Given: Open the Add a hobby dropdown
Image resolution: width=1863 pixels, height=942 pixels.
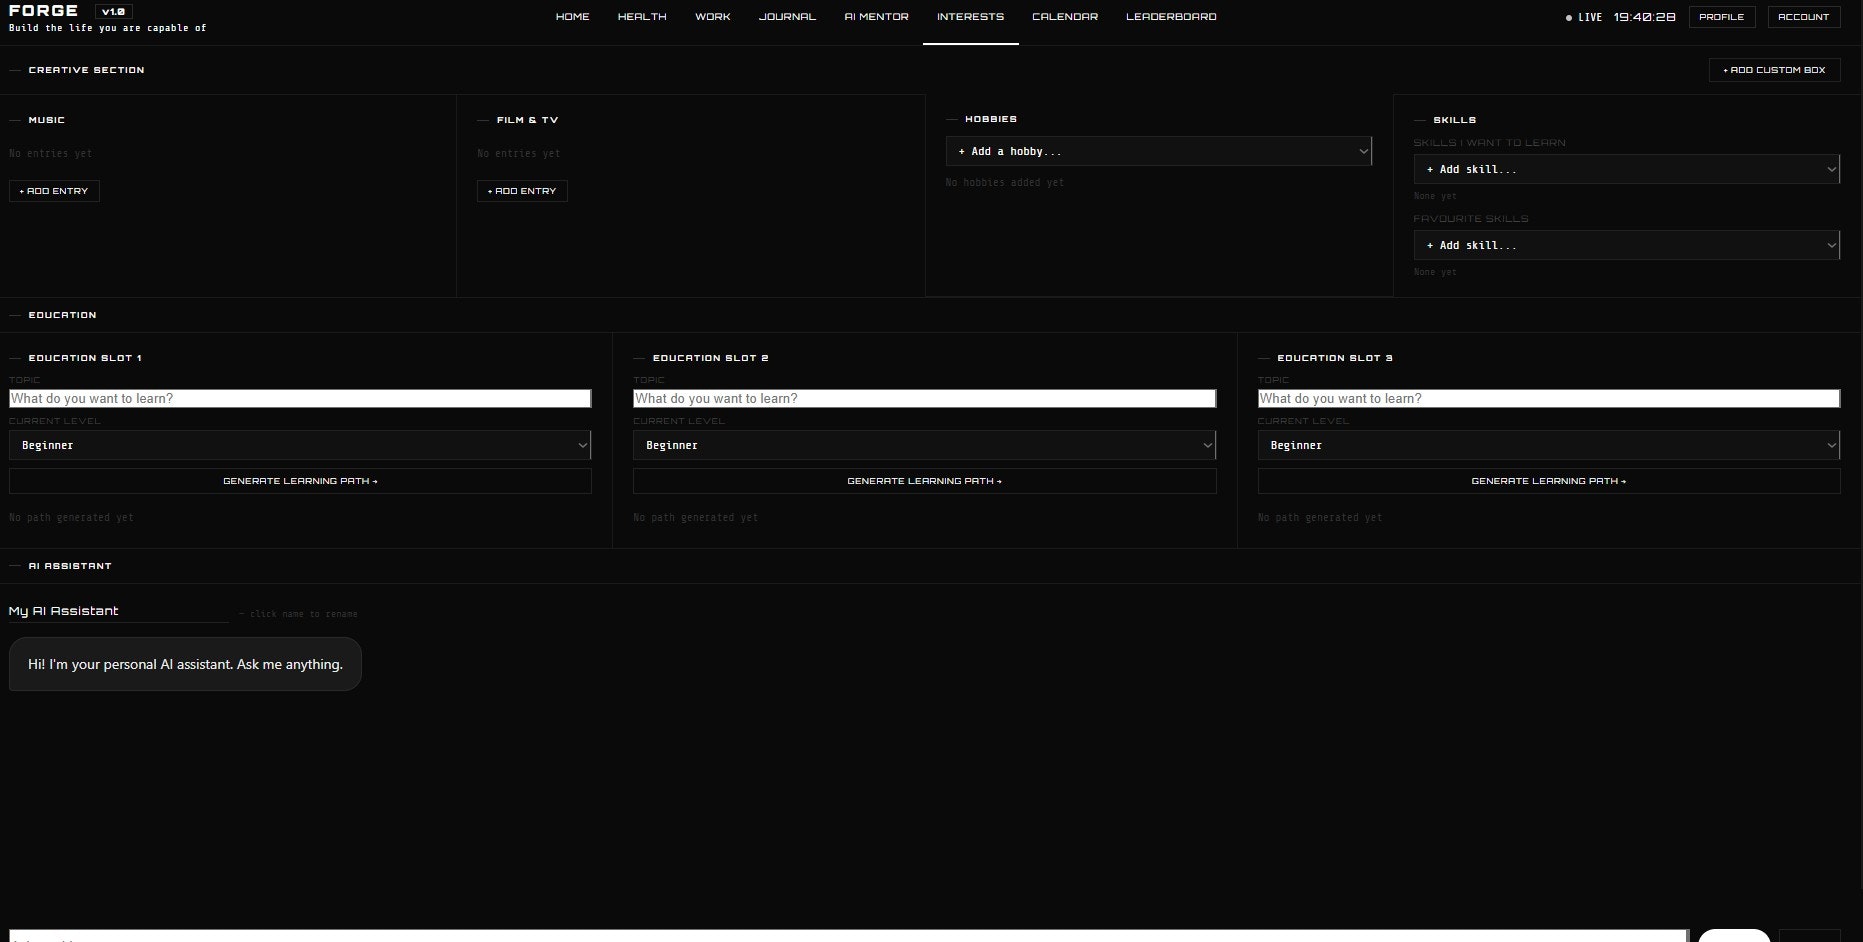Looking at the screenshot, I should pyautogui.click(x=1158, y=151).
